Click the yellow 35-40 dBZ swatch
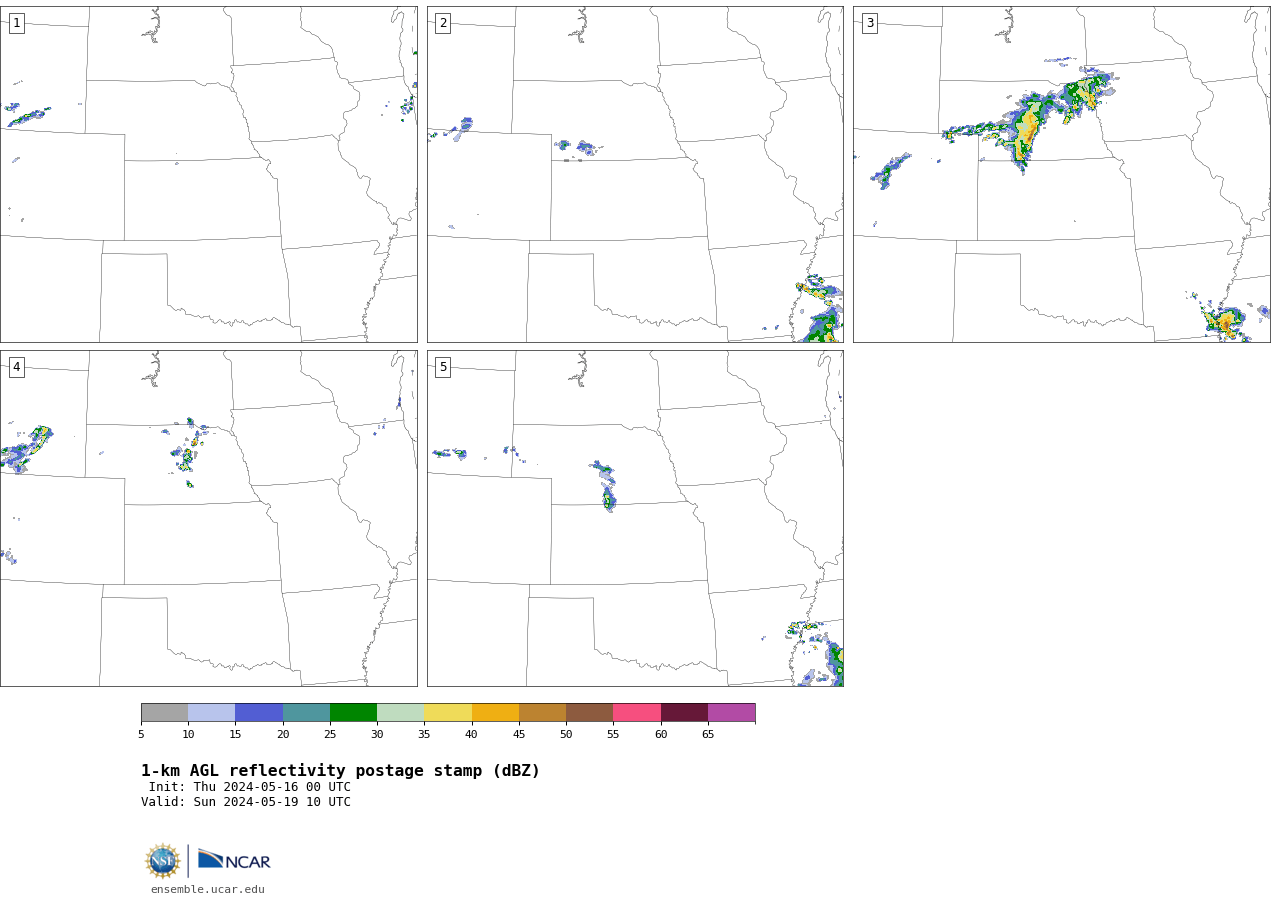1280x901 pixels. click(x=448, y=713)
